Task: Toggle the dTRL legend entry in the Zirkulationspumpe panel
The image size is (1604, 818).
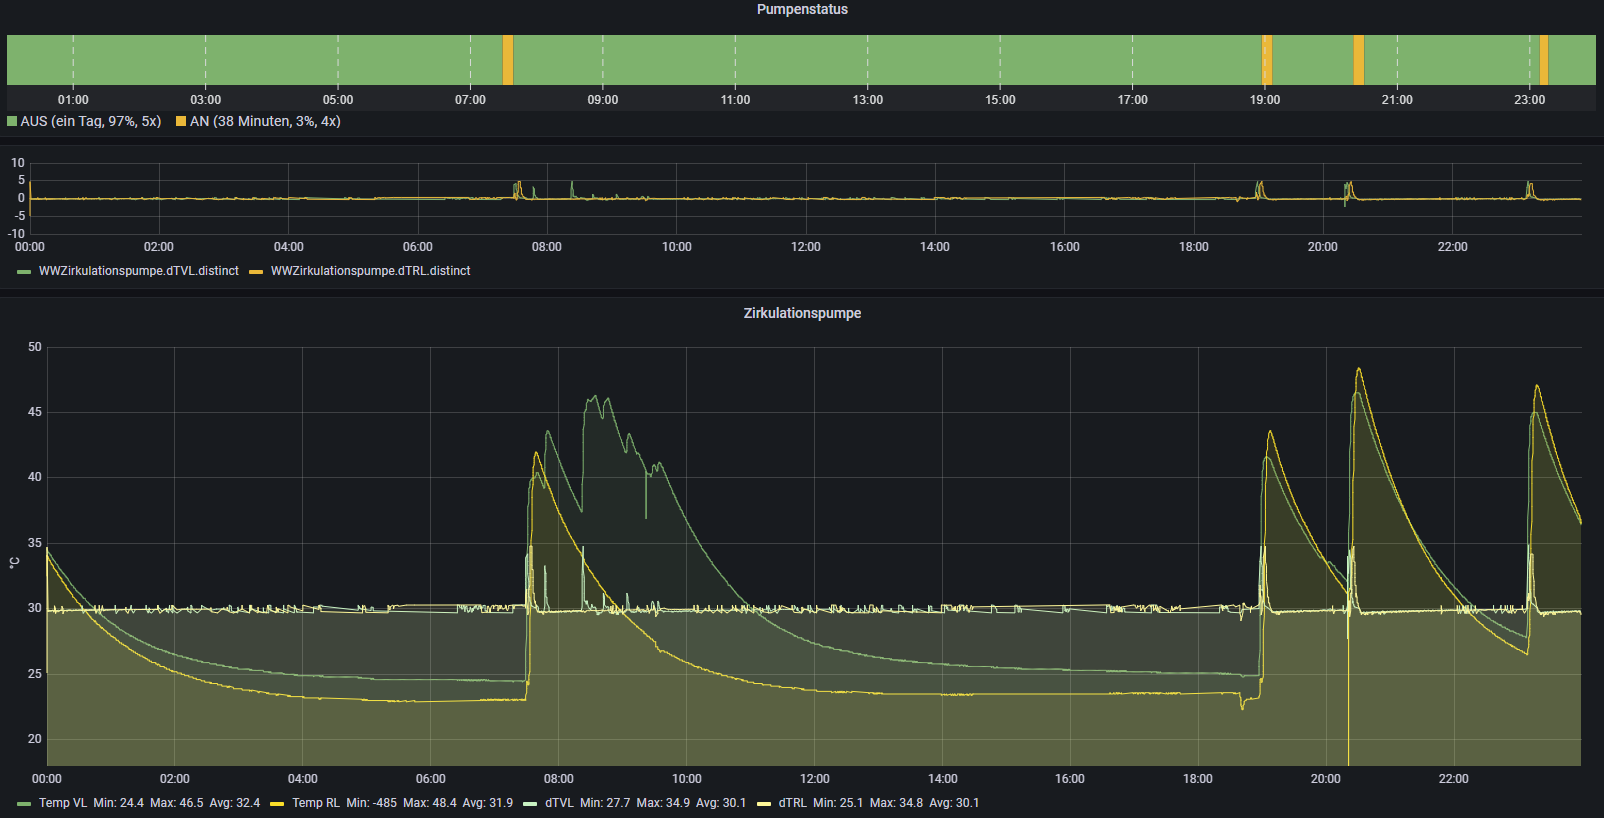Action: (793, 803)
